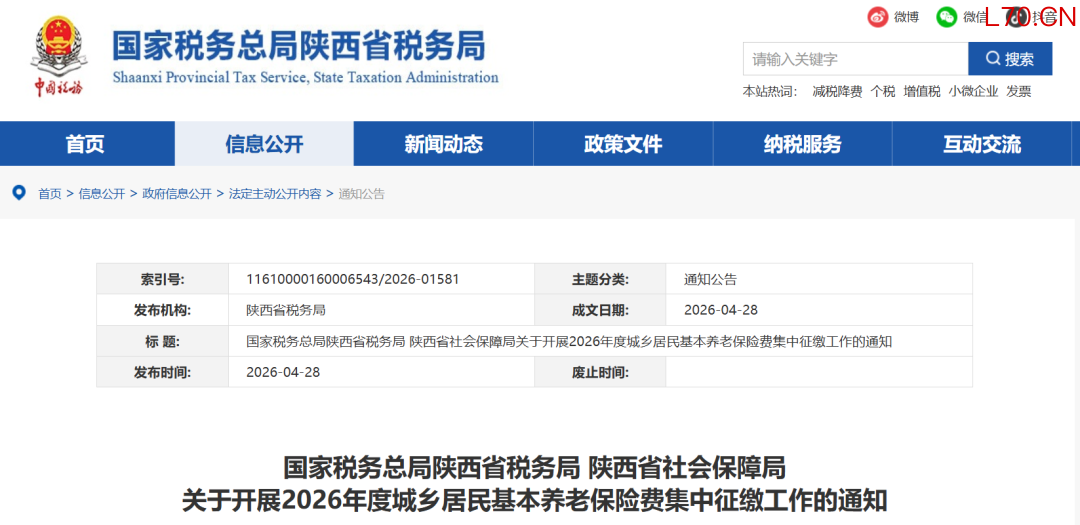The height and width of the screenshot is (525, 1080).
Task: Click the location pin breadcrumb icon
Action: (x=19, y=193)
